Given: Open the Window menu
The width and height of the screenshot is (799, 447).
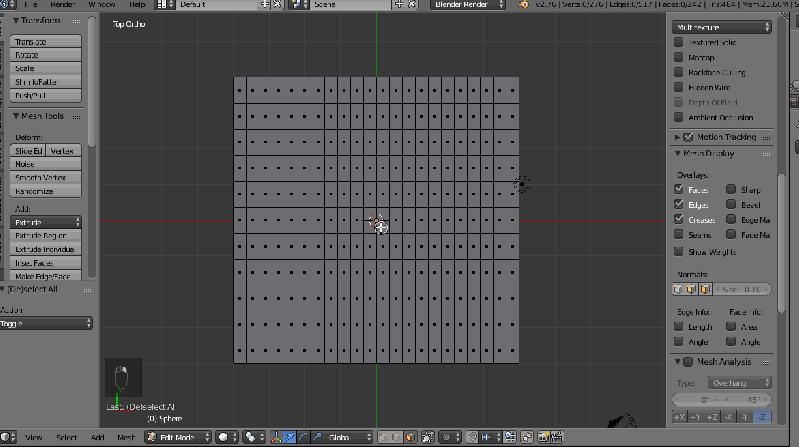Looking at the screenshot, I should [x=101, y=4].
